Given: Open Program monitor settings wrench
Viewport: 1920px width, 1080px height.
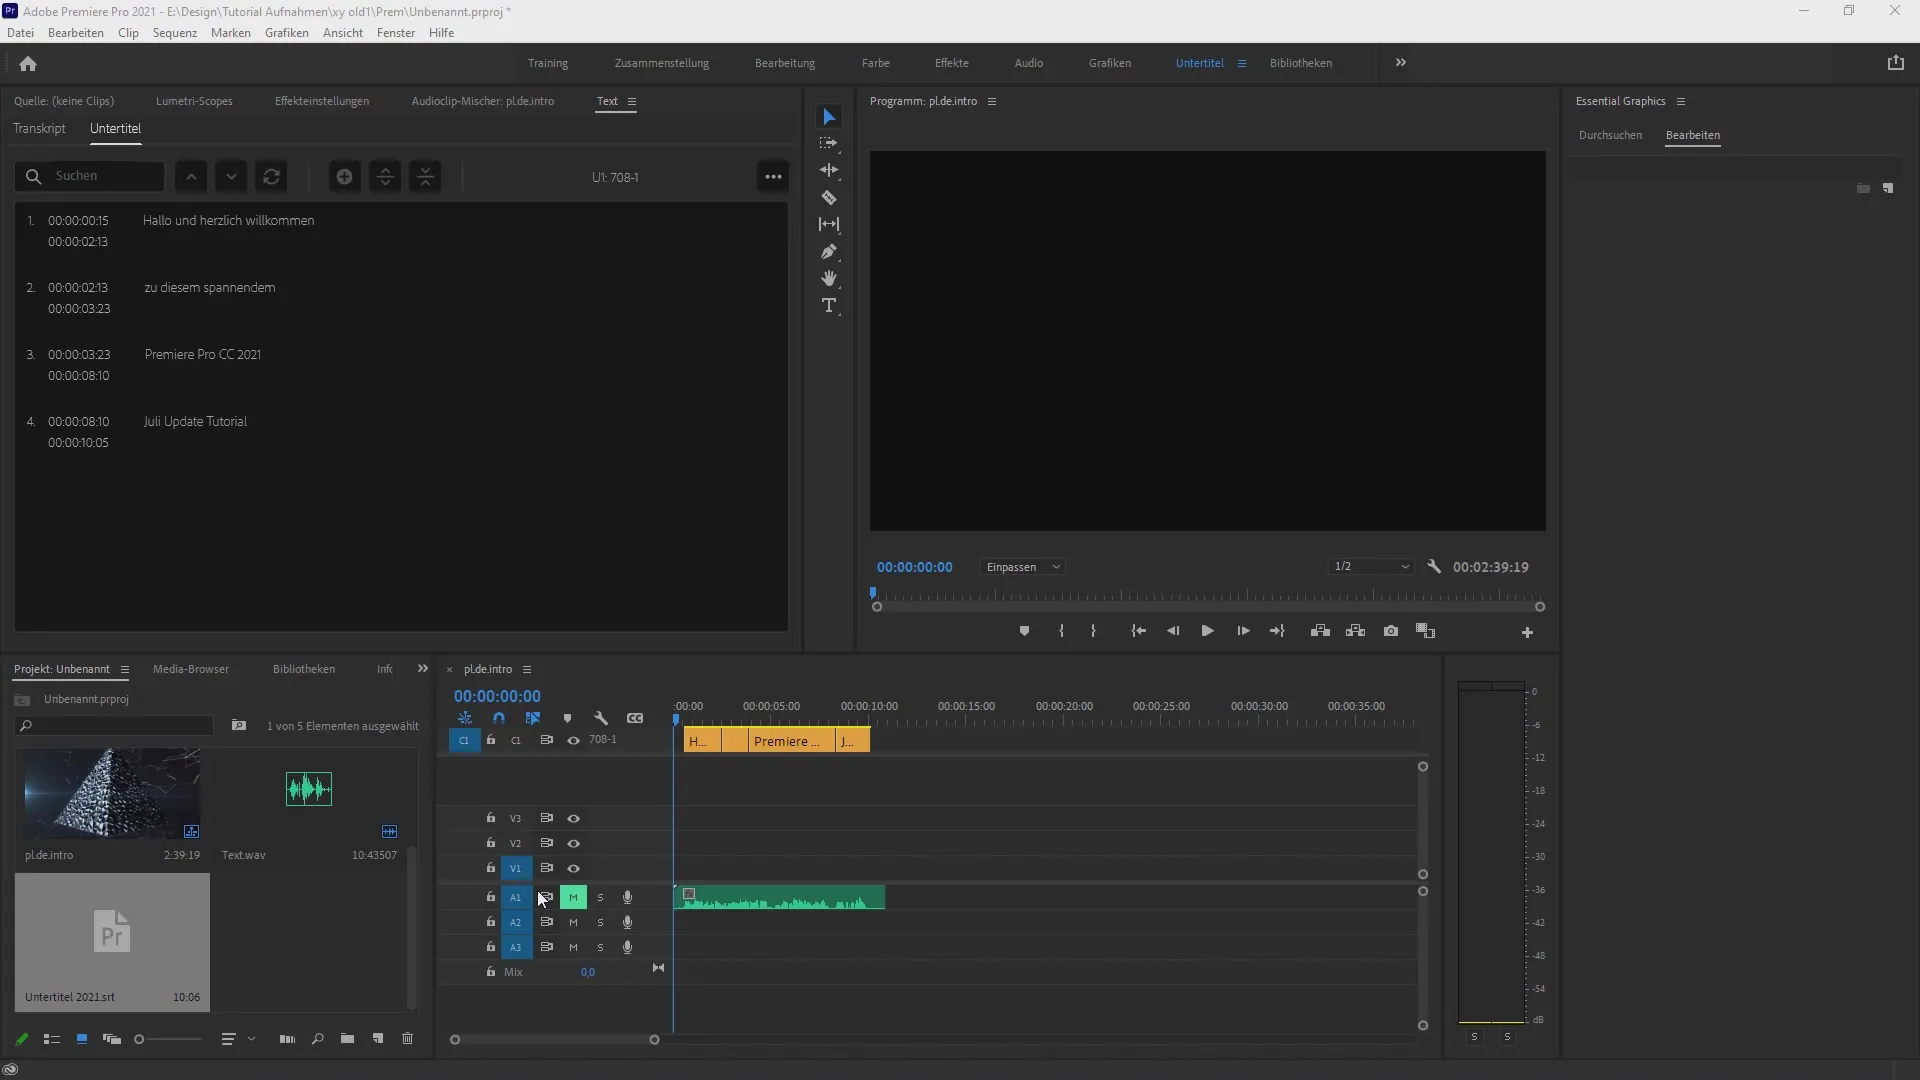Looking at the screenshot, I should click(1434, 566).
